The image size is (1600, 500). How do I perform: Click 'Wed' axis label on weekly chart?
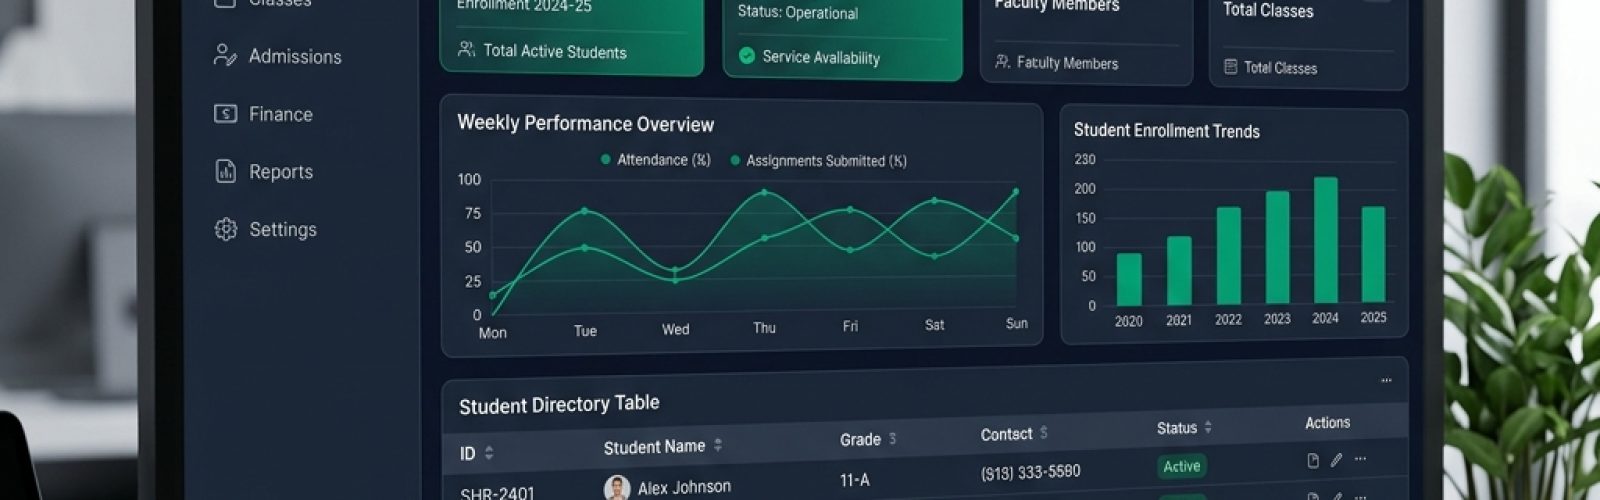(675, 329)
